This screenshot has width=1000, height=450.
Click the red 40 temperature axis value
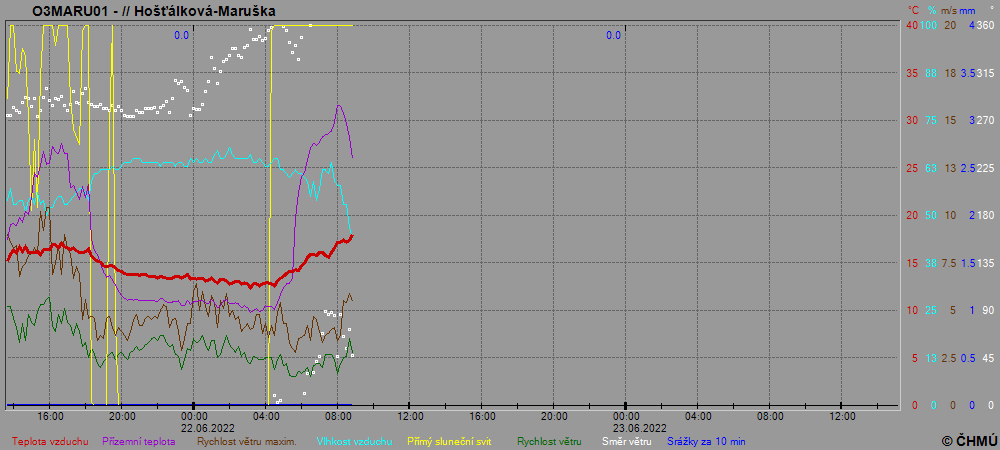911,25
